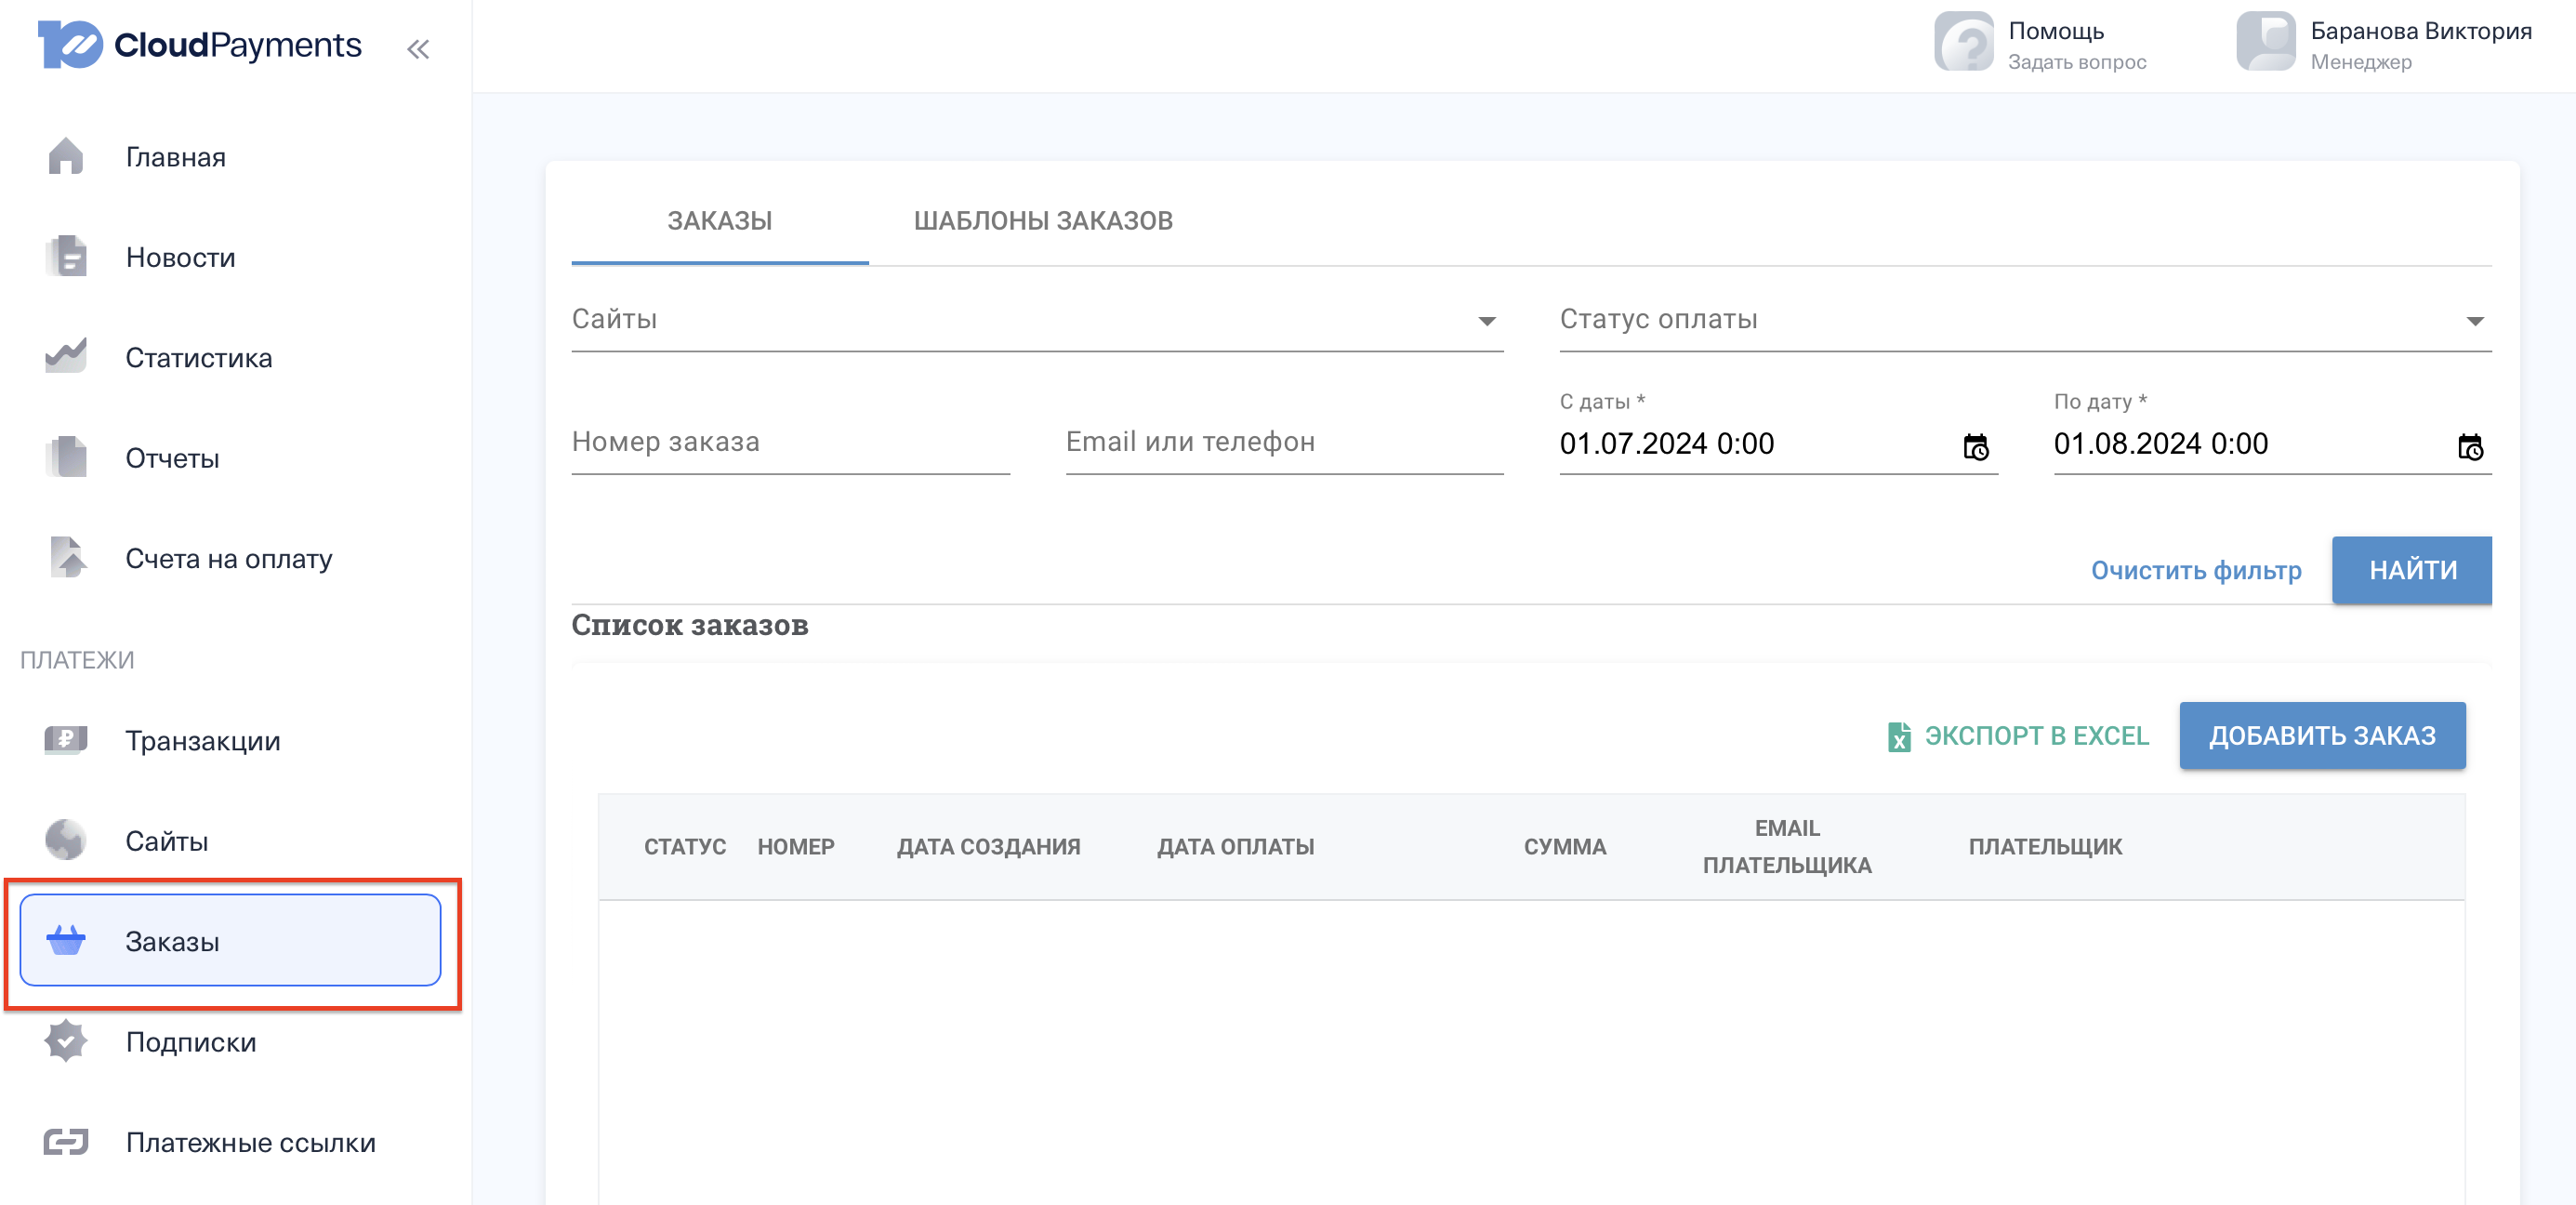Click the help question mark icon
The height and width of the screenshot is (1205, 2576).
pyautogui.click(x=1964, y=41)
